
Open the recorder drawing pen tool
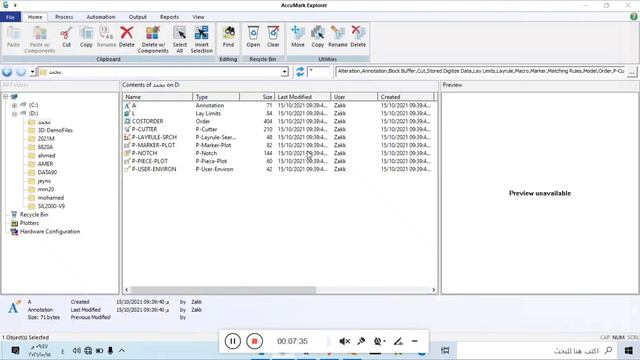coord(398,341)
